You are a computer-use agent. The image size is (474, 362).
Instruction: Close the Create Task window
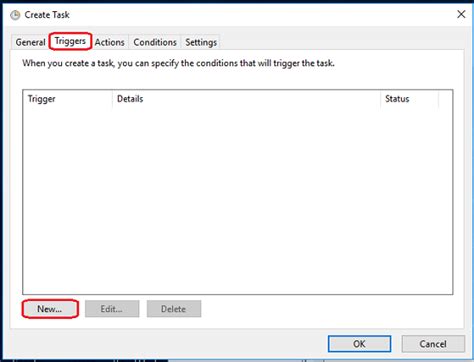pyautogui.click(x=461, y=14)
